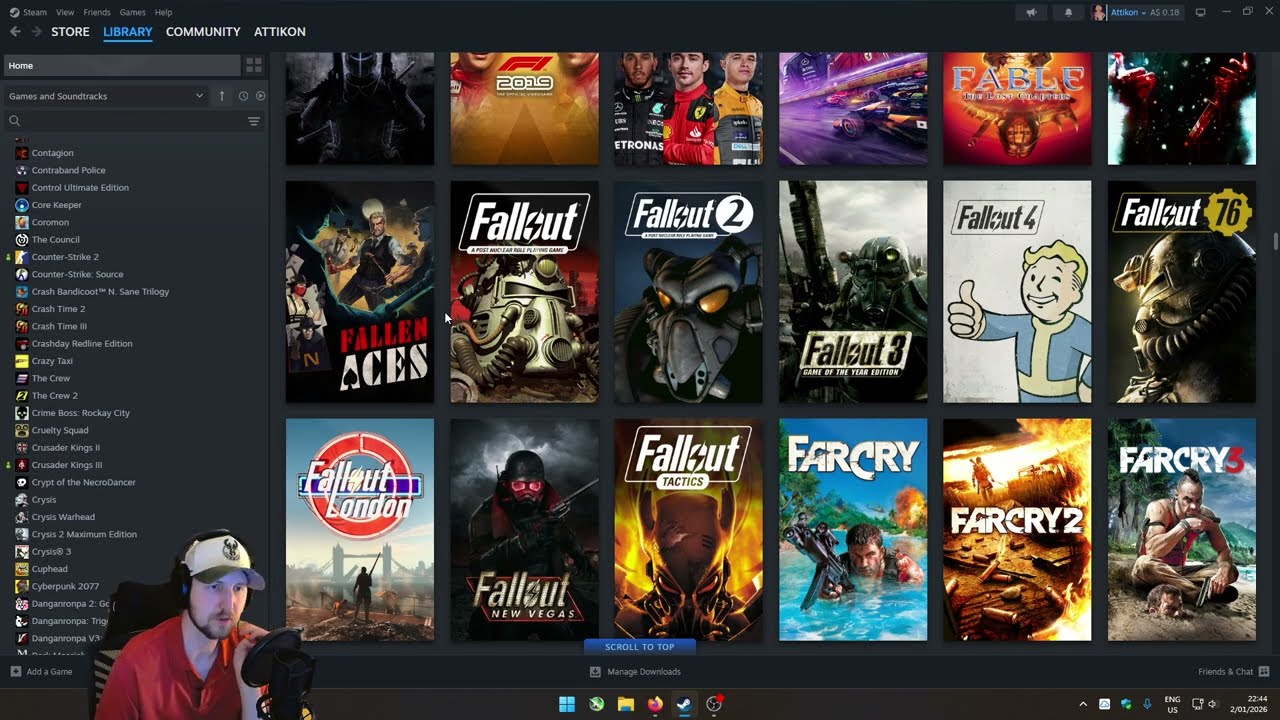Open the Fallout 76 game cover
Viewport: 1280px width, 720px height.
coord(1182,292)
